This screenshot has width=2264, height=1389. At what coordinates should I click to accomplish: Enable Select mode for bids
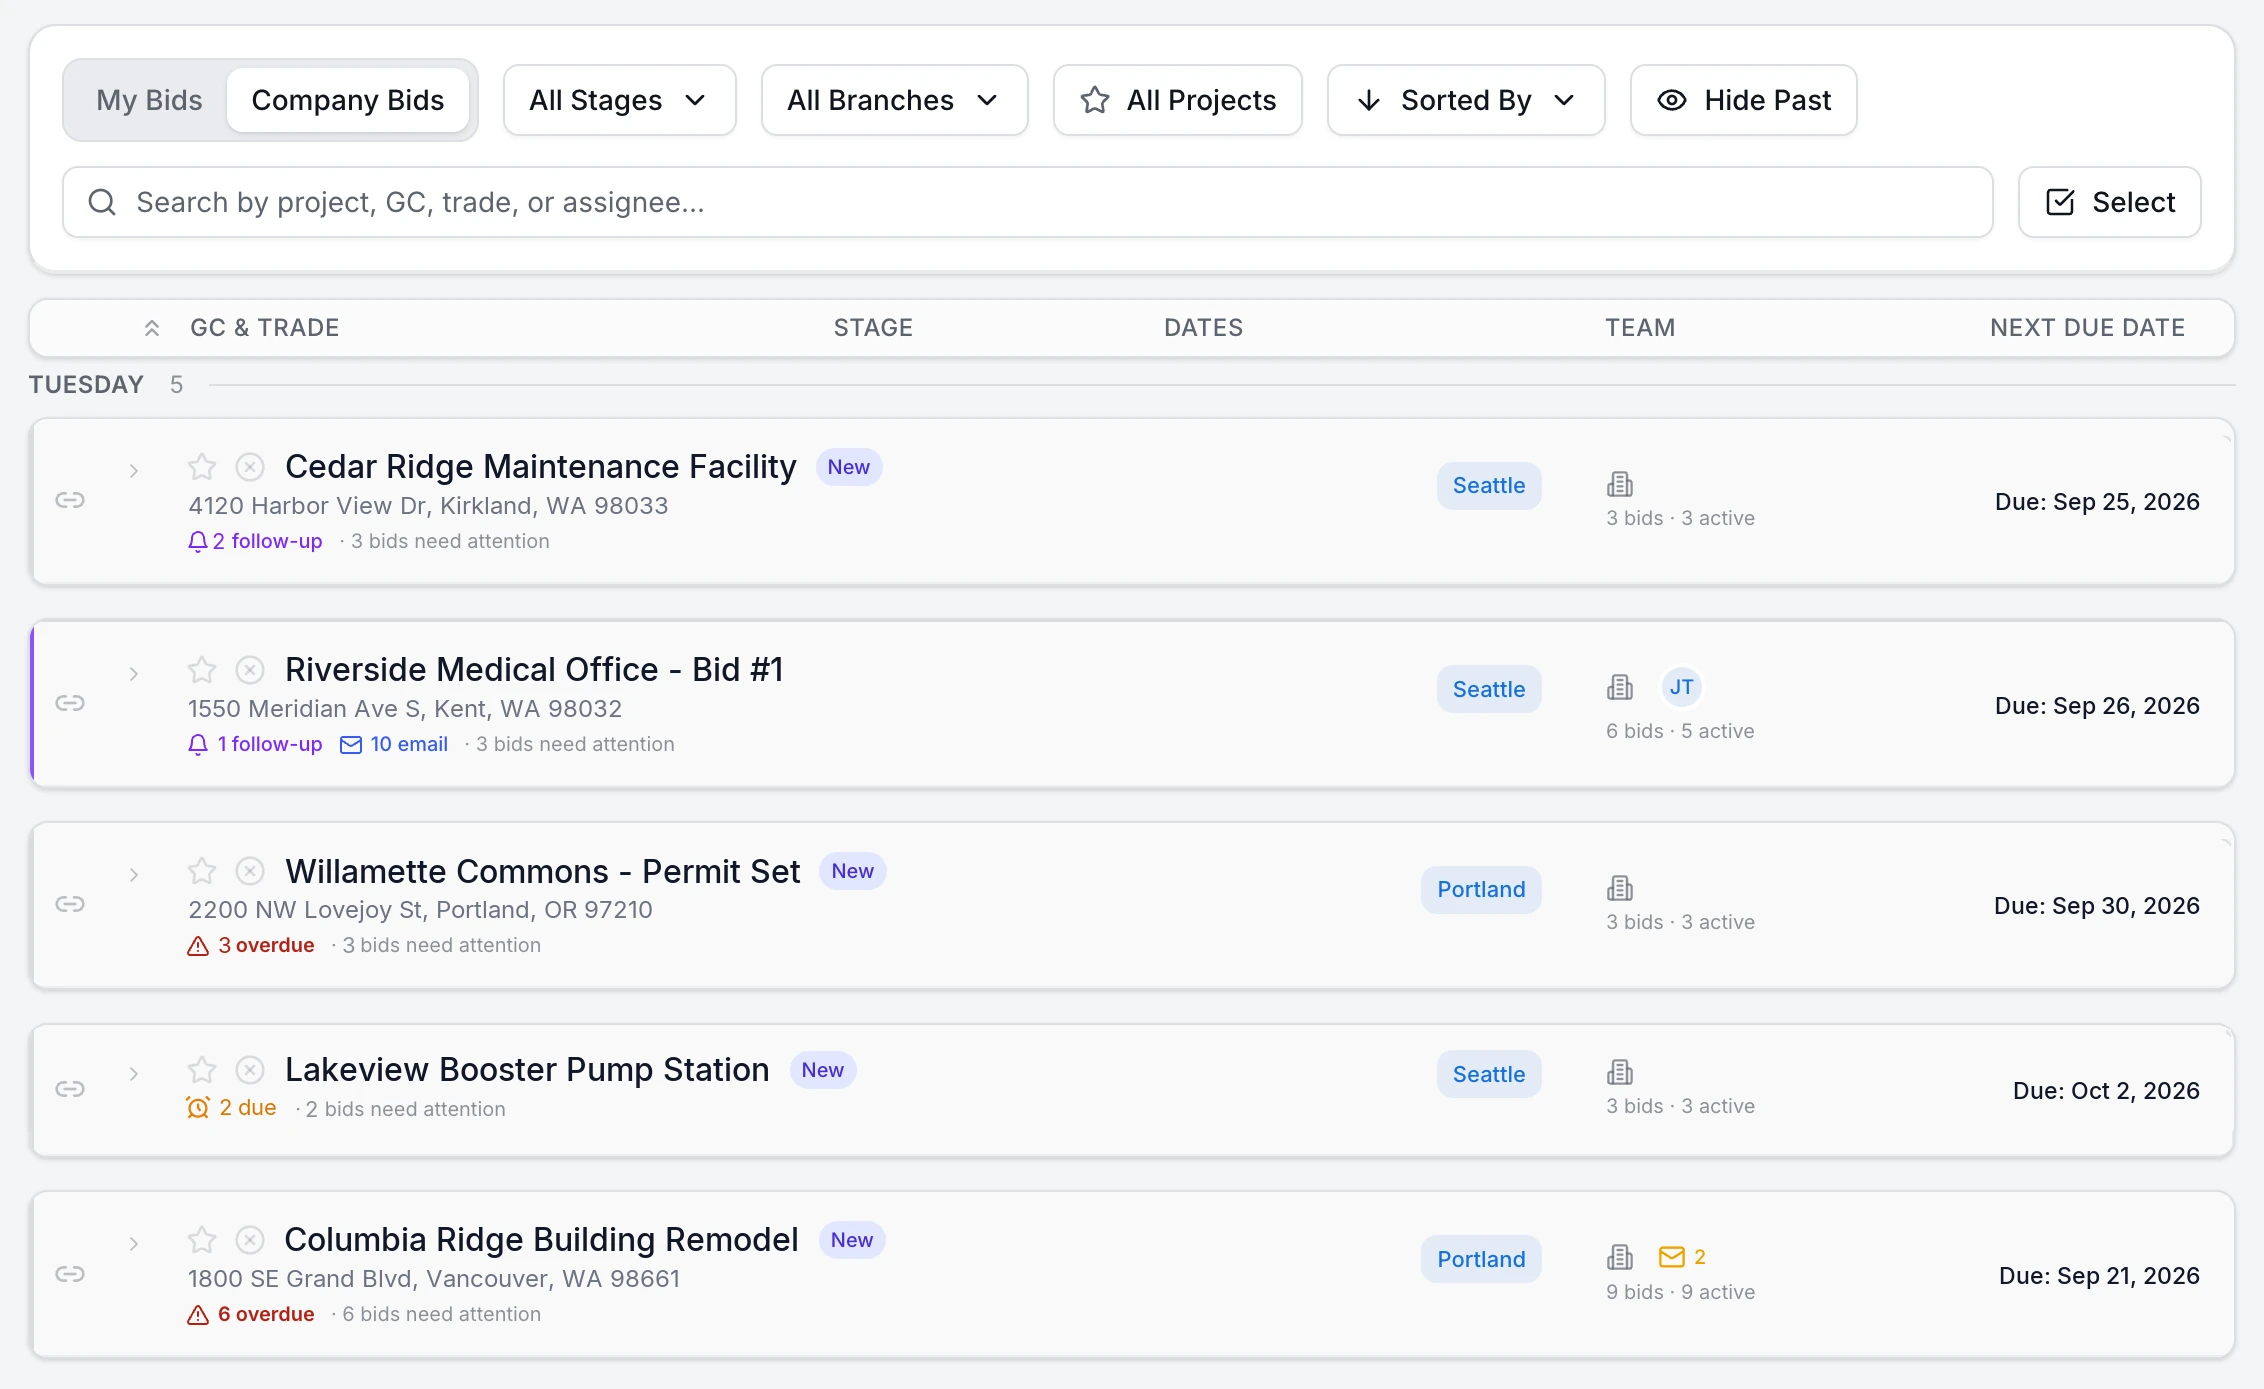click(2110, 202)
